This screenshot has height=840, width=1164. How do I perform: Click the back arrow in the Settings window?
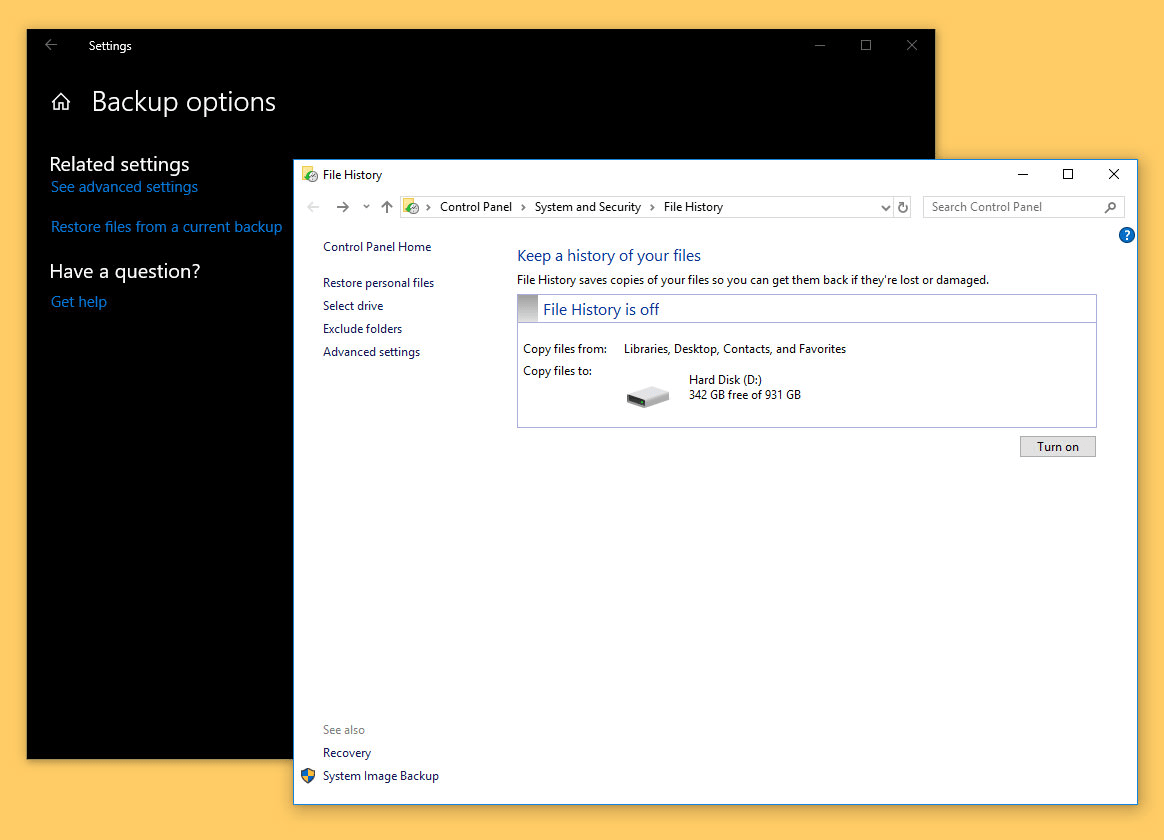coord(50,45)
